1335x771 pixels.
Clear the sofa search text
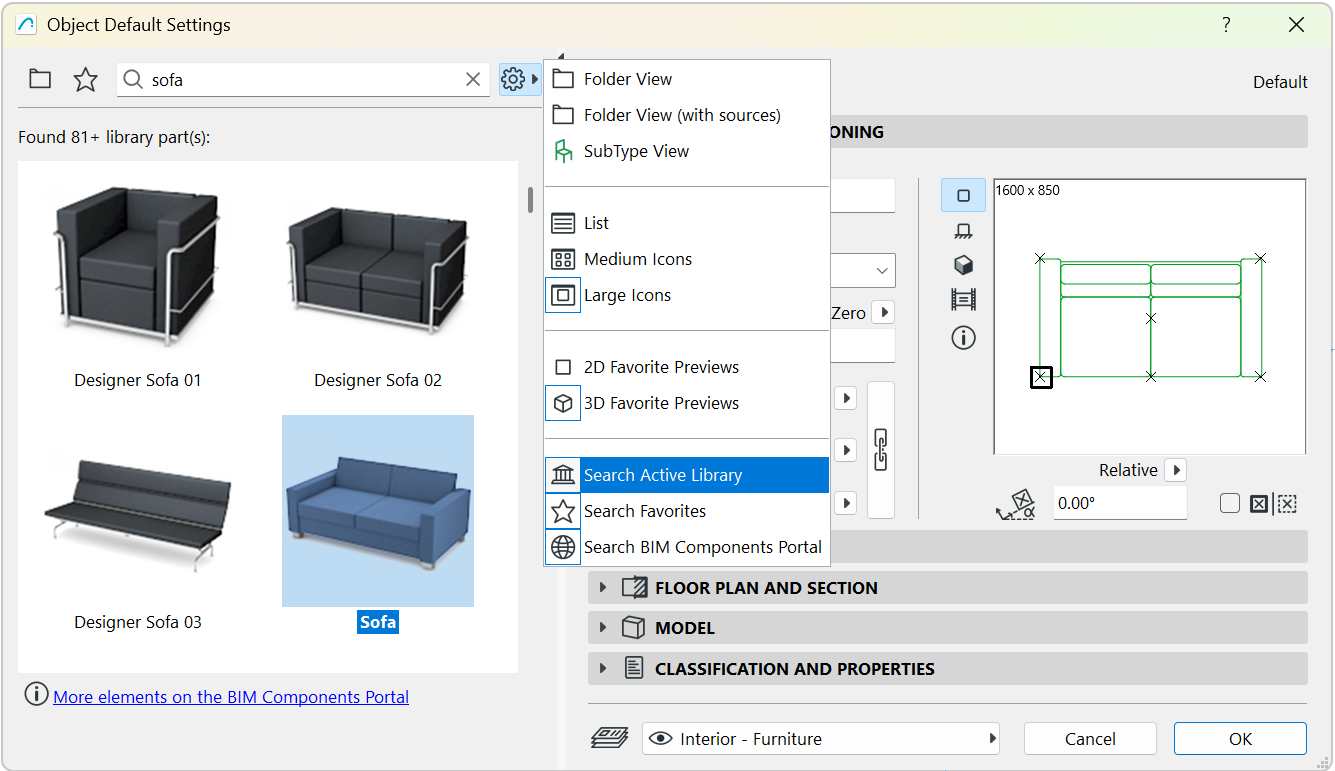[473, 80]
